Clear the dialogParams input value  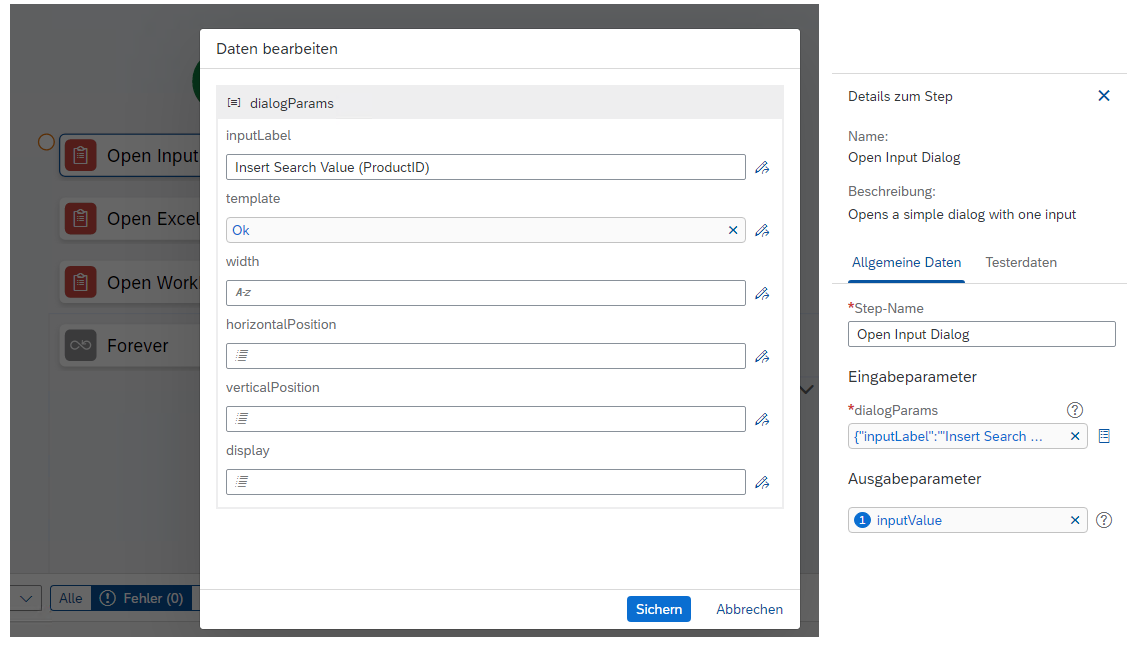tap(1075, 436)
